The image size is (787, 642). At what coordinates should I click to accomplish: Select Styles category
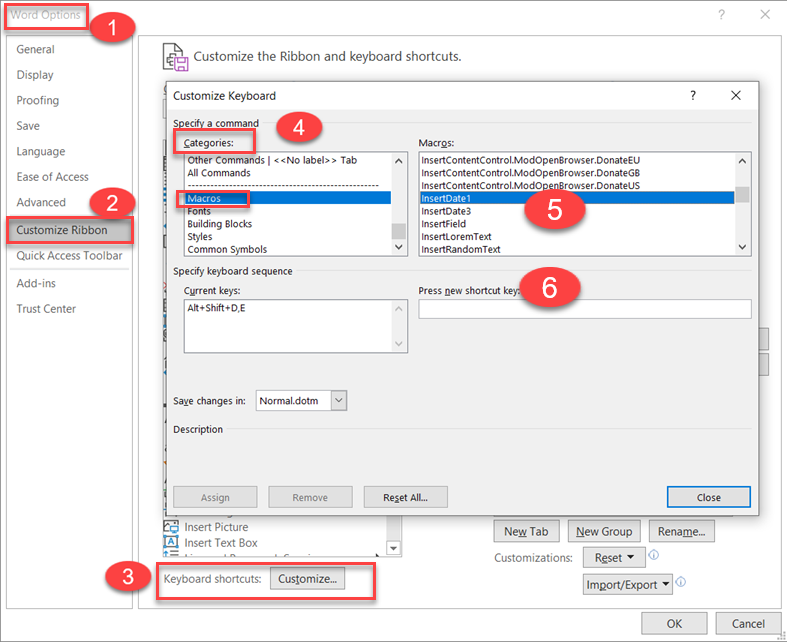point(288,236)
